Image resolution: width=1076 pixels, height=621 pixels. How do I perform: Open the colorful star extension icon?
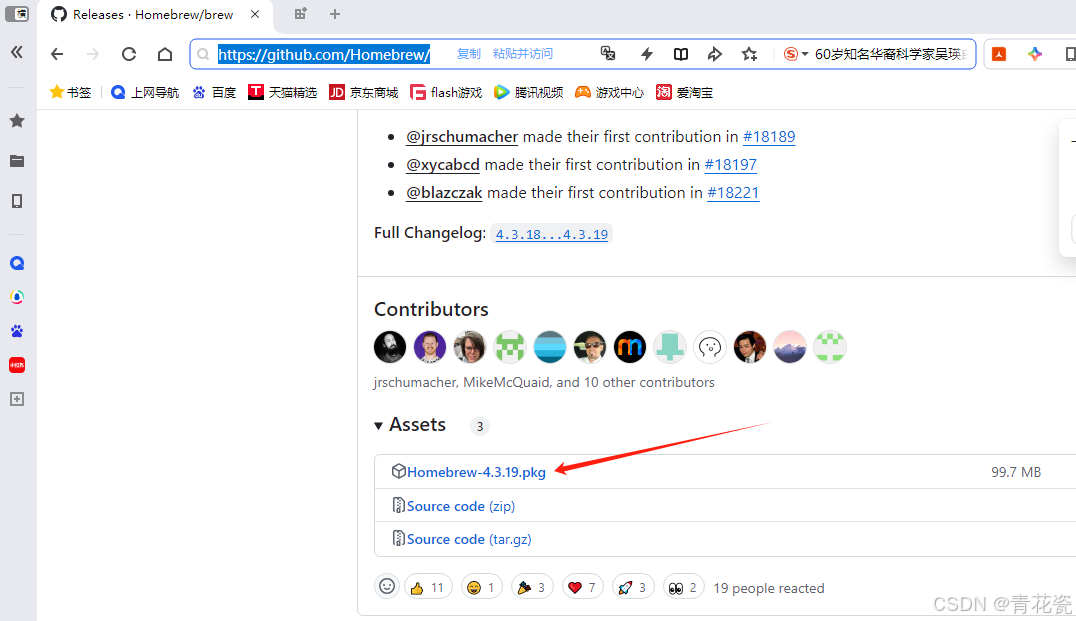point(1035,54)
